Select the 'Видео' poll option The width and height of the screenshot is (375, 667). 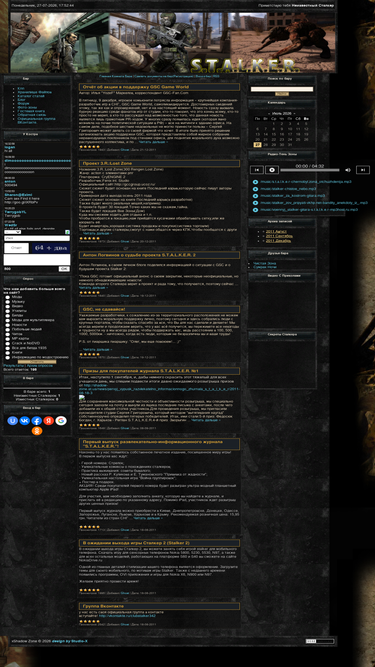pos(8,306)
